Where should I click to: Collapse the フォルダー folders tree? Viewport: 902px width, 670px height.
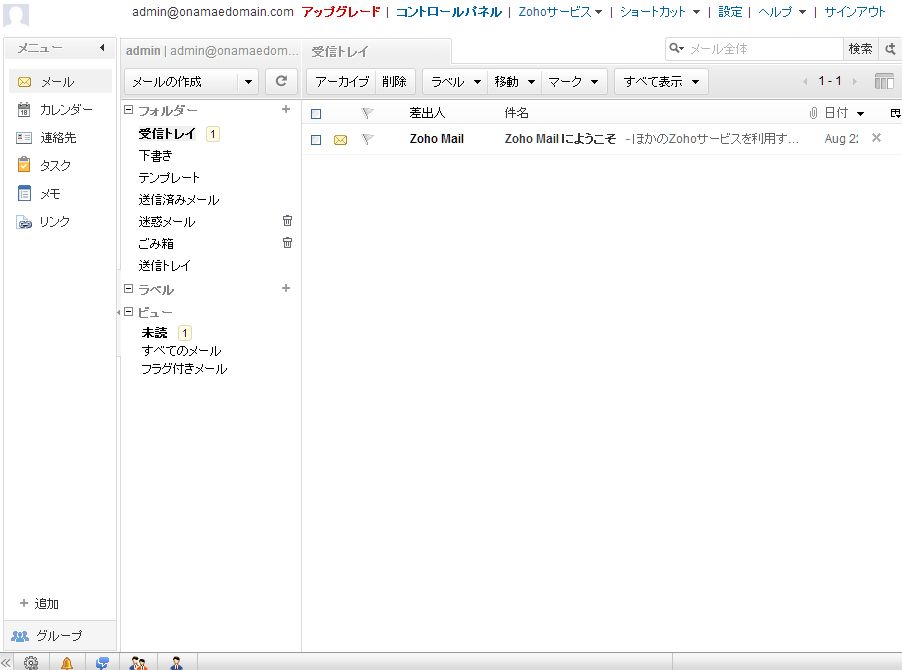(129, 109)
